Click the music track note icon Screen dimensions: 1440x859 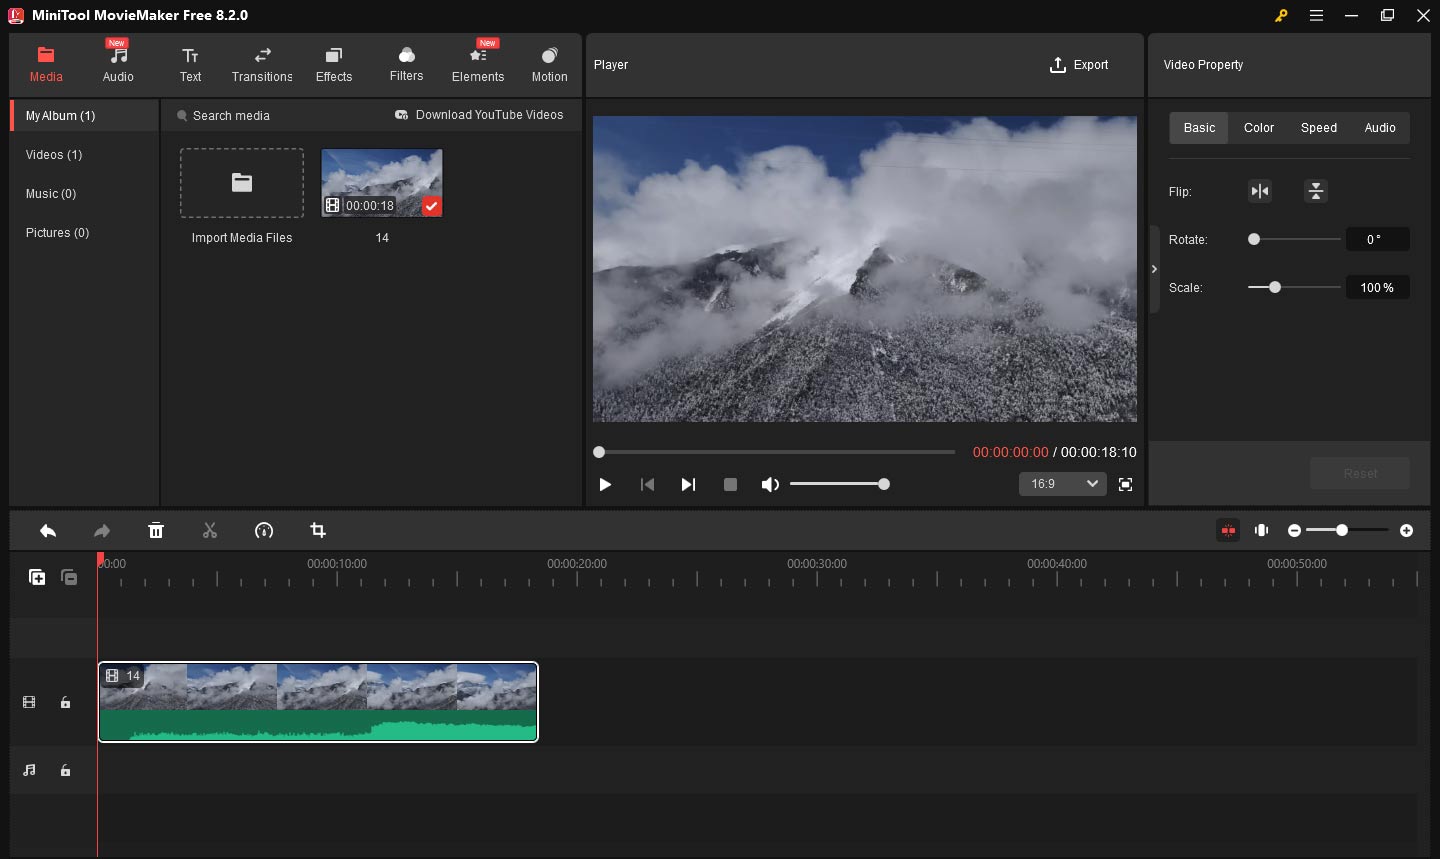coord(29,770)
